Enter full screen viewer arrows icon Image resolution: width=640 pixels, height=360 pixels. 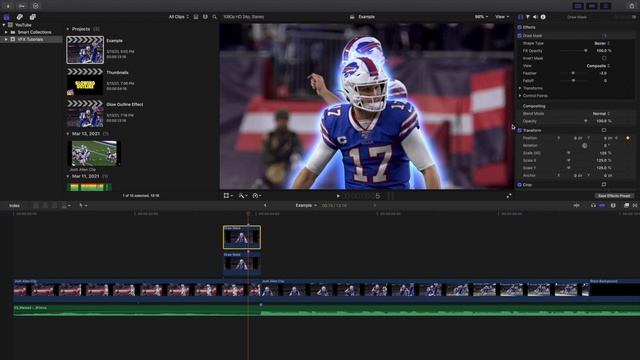[509, 196]
